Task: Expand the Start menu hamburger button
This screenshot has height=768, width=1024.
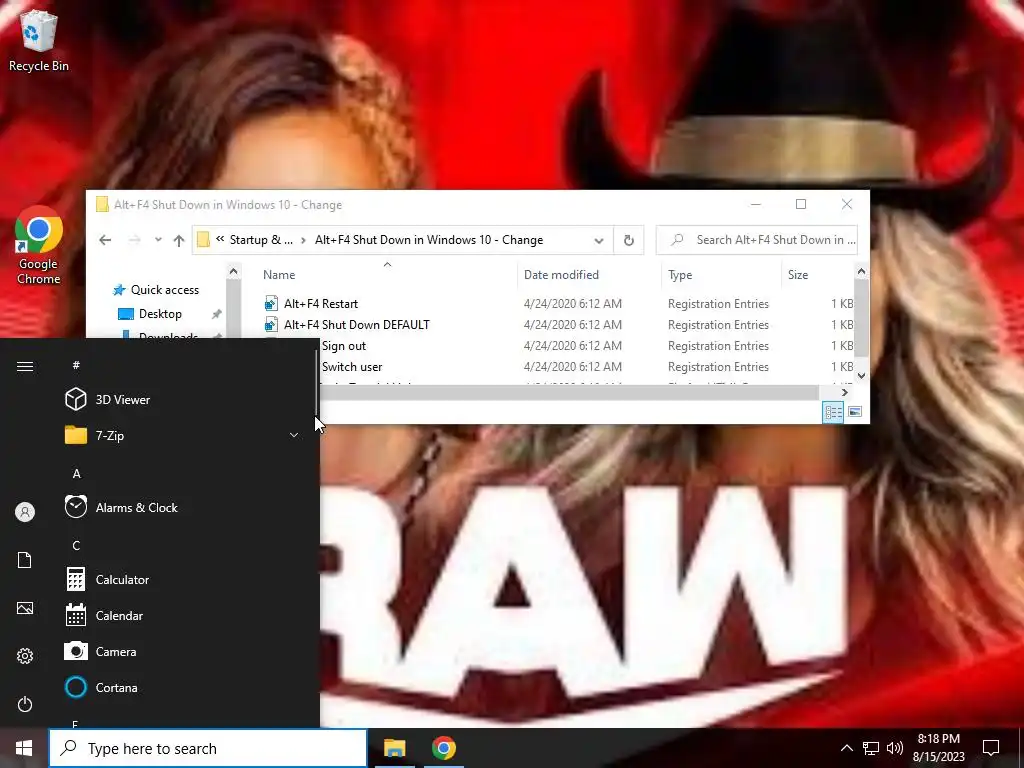Action: (x=25, y=366)
